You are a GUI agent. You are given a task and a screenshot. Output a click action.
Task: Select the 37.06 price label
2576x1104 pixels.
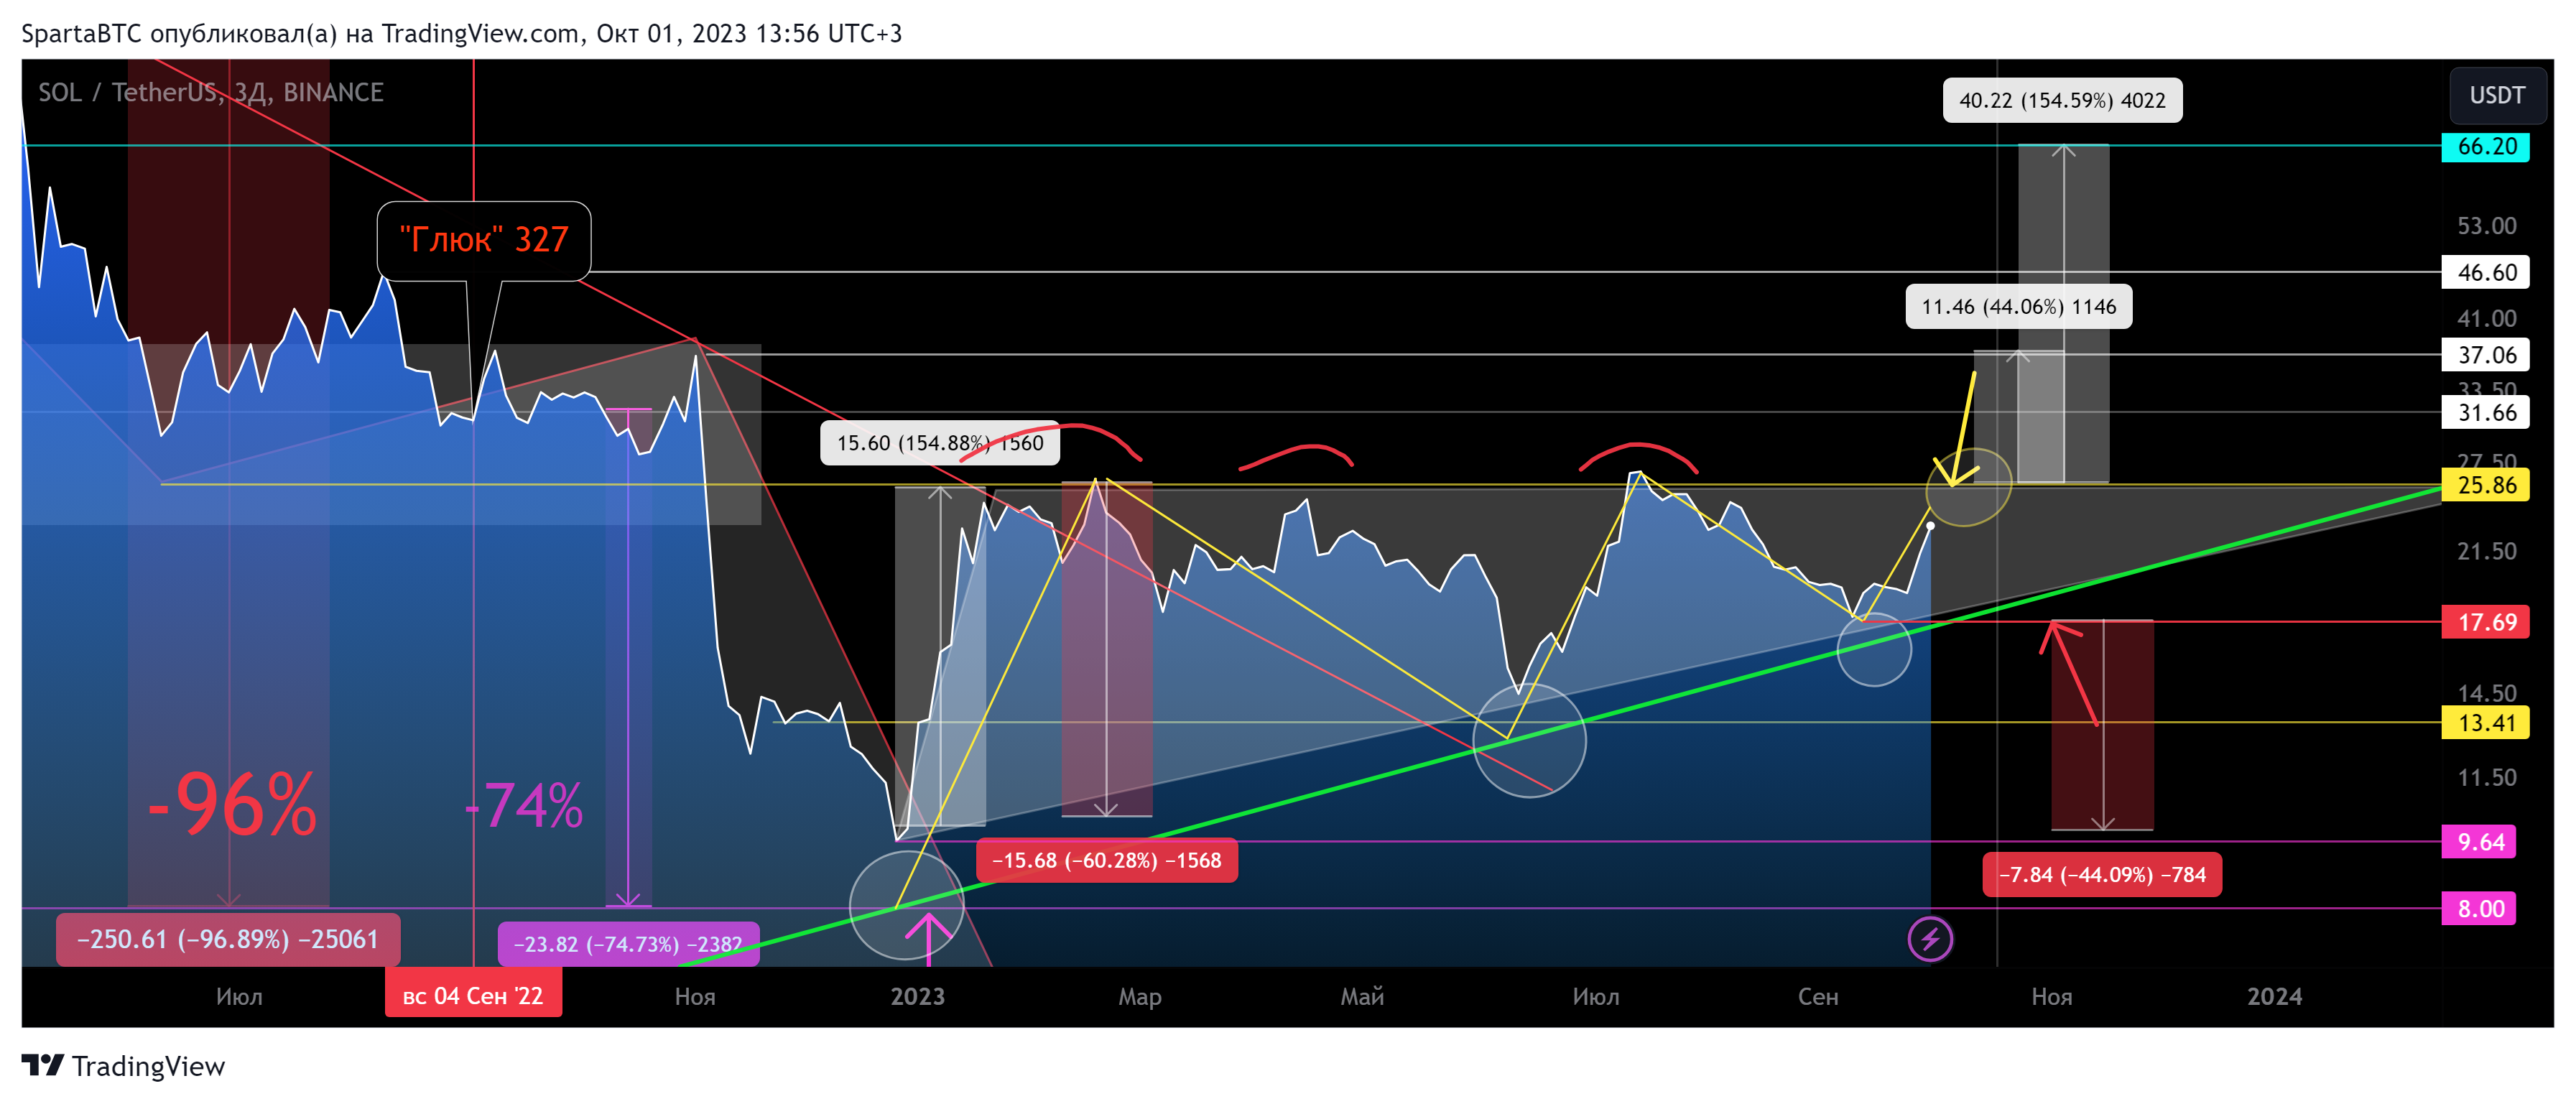tap(2485, 355)
